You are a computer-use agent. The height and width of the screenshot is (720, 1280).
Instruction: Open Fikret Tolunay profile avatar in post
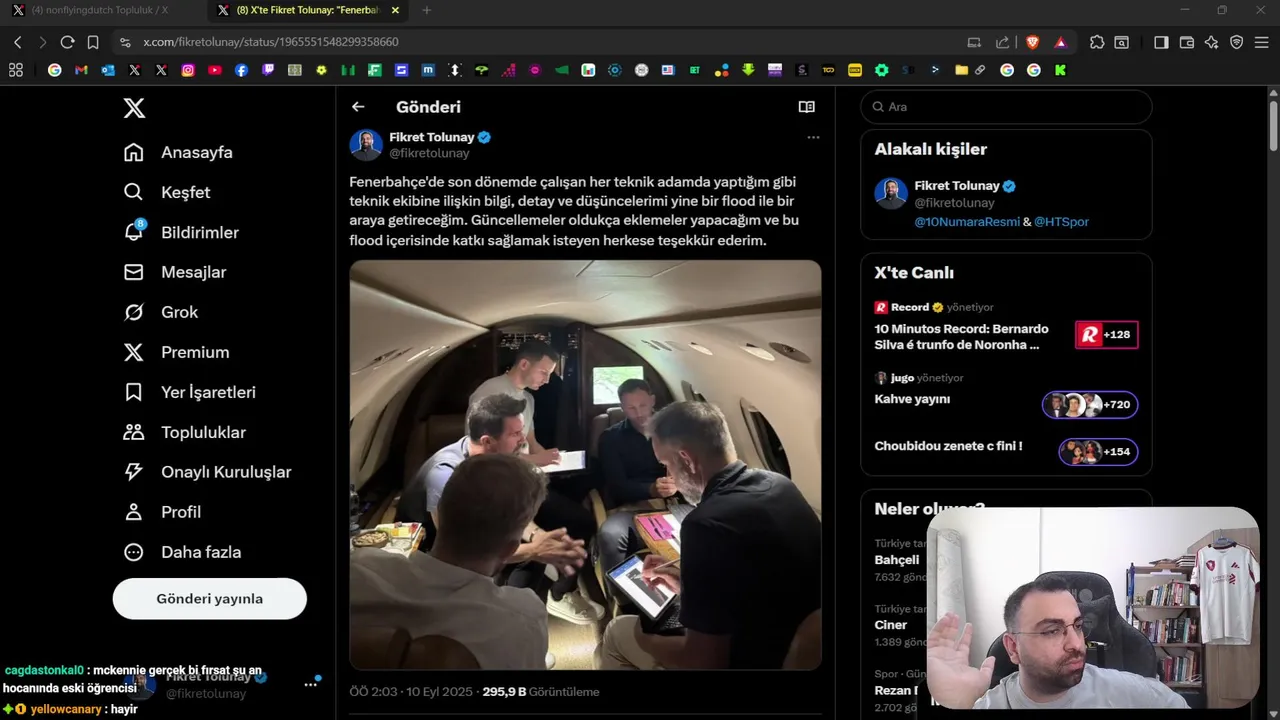click(366, 145)
